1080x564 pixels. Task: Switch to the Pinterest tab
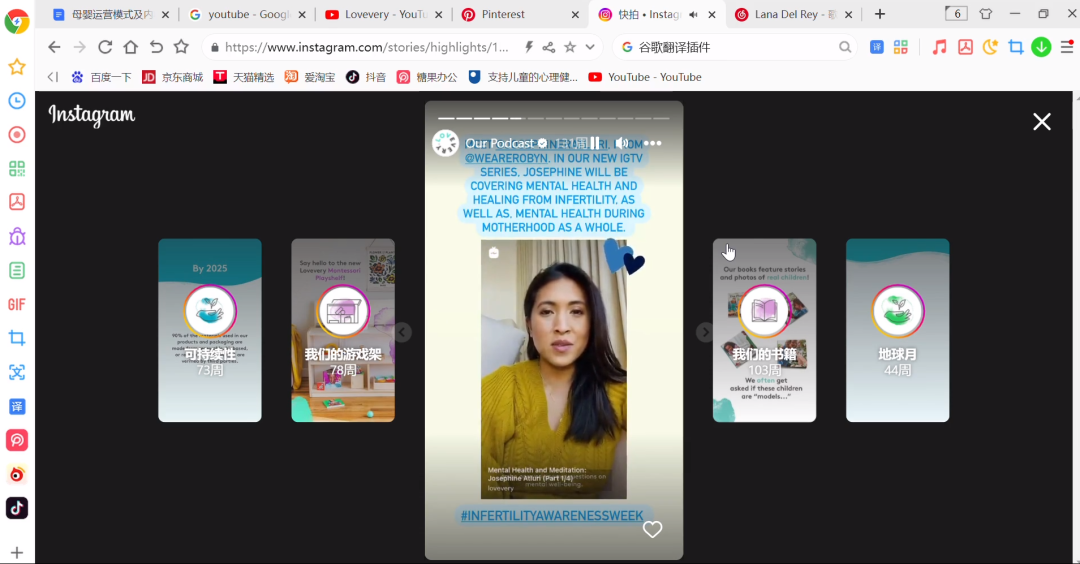point(521,14)
